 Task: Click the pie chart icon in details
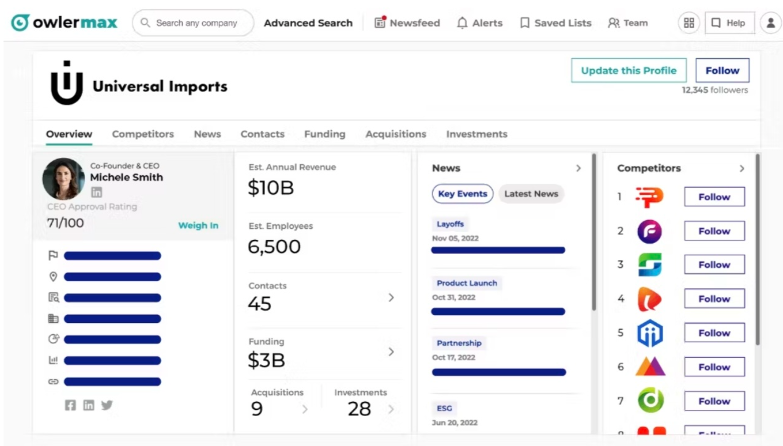point(53,339)
